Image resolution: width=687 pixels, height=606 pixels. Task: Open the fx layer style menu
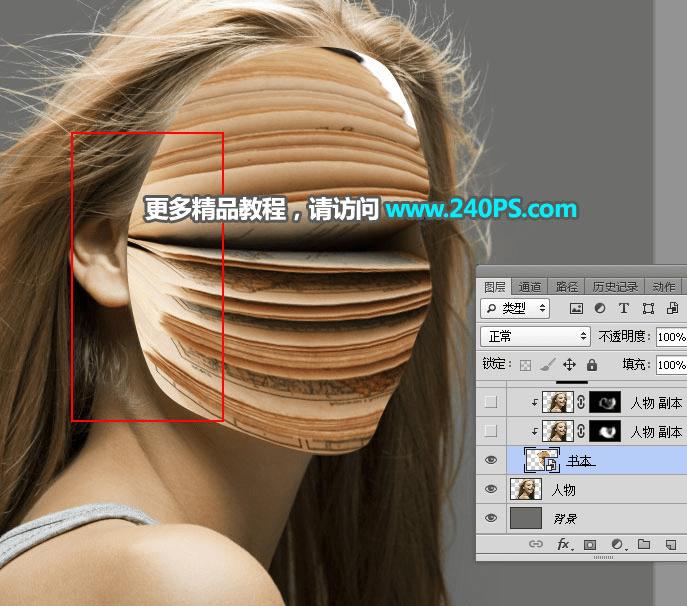[564, 544]
